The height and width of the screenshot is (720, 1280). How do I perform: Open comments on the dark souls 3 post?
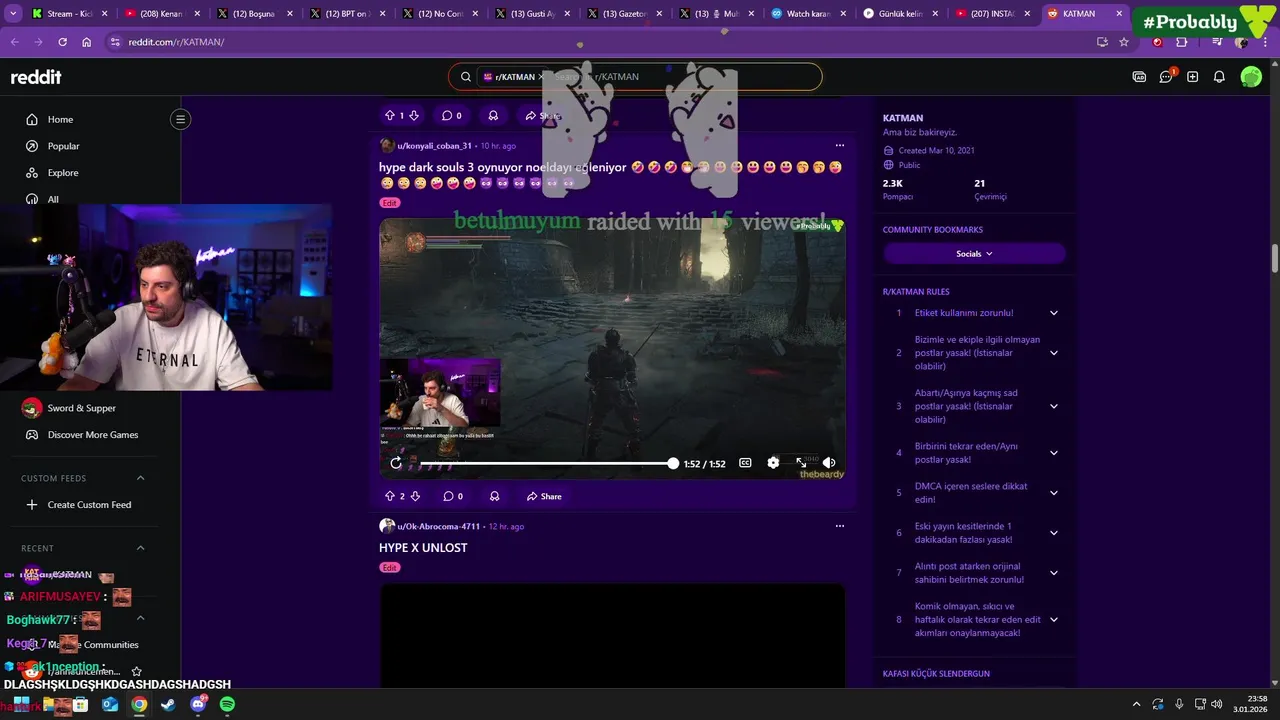452,496
